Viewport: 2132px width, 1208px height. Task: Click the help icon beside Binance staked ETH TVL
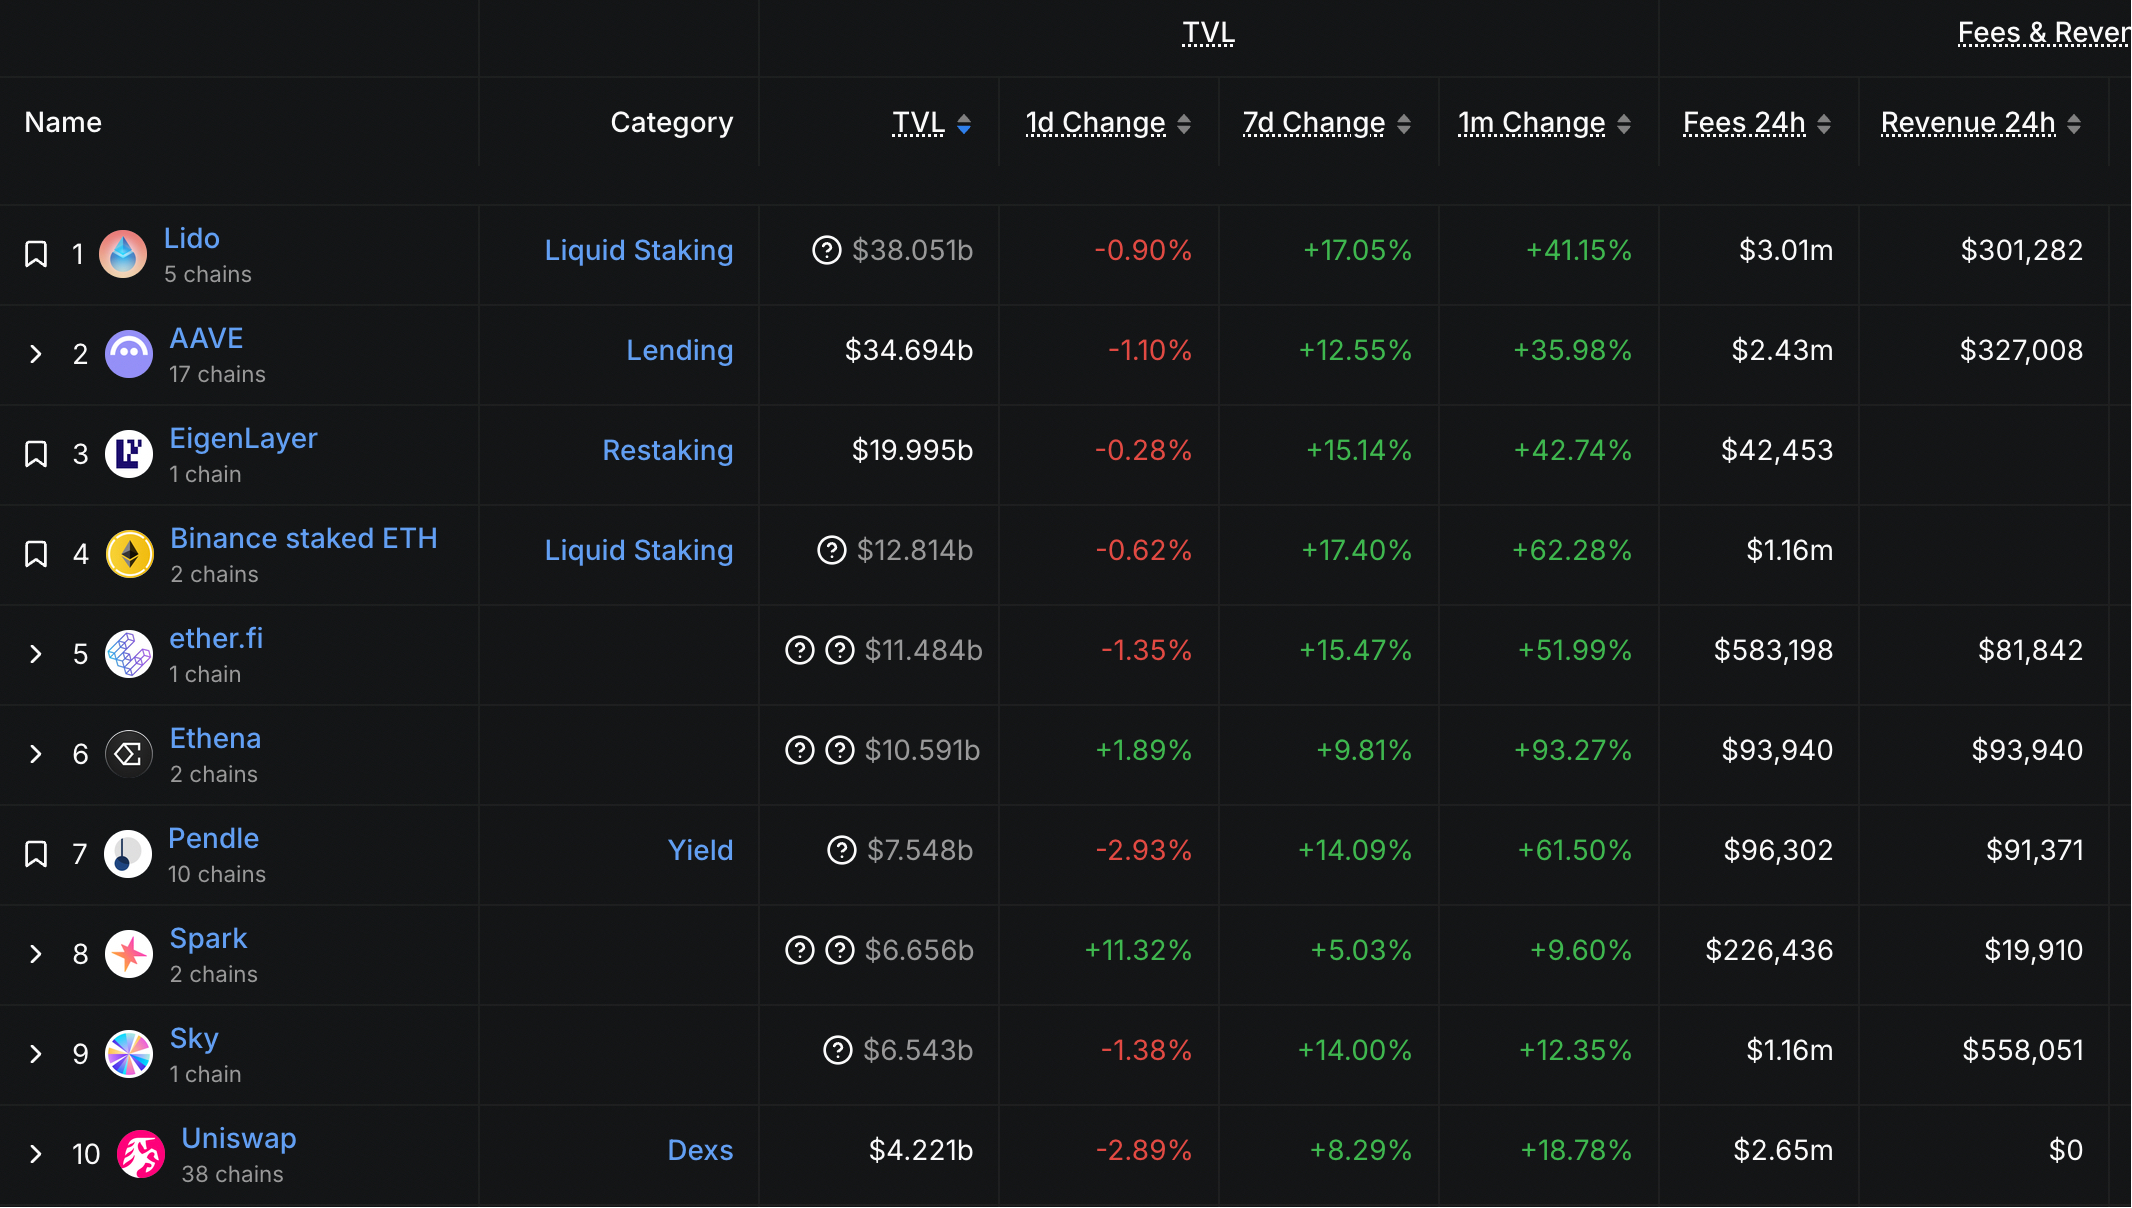832,550
